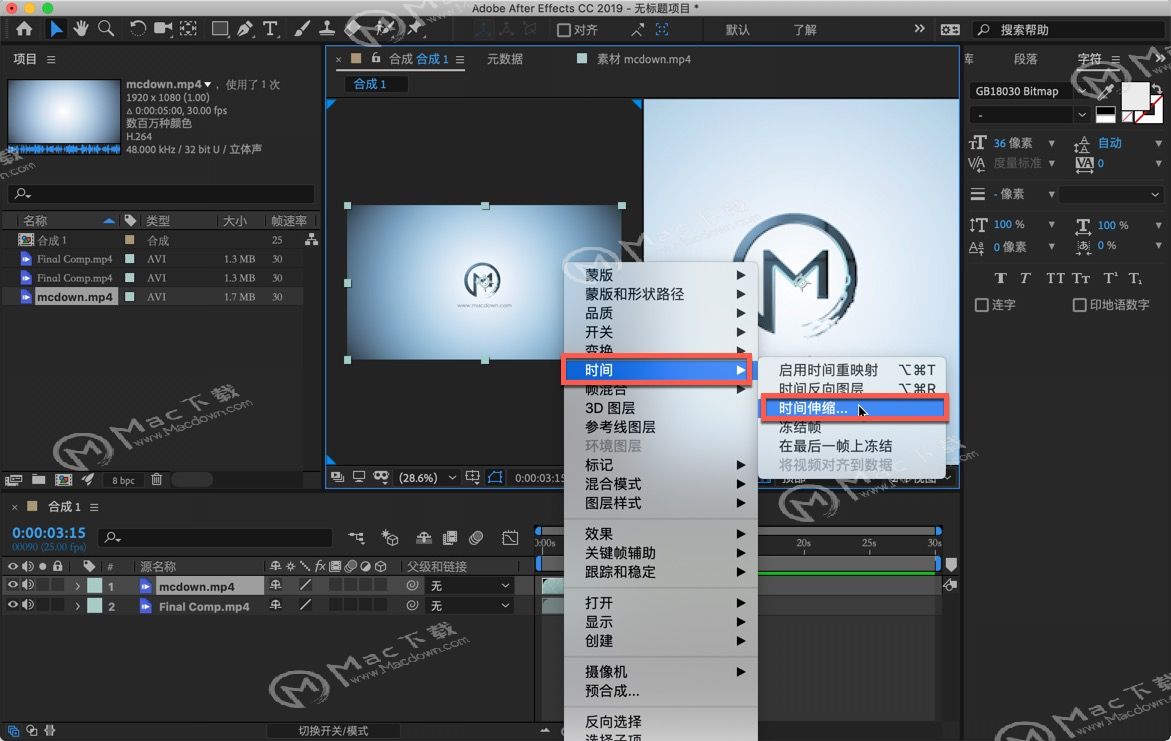Image resolution: width=1171 pixels, height=741 pixels.
Task: Click the faux italic T button
Action: coord(1025,278)
